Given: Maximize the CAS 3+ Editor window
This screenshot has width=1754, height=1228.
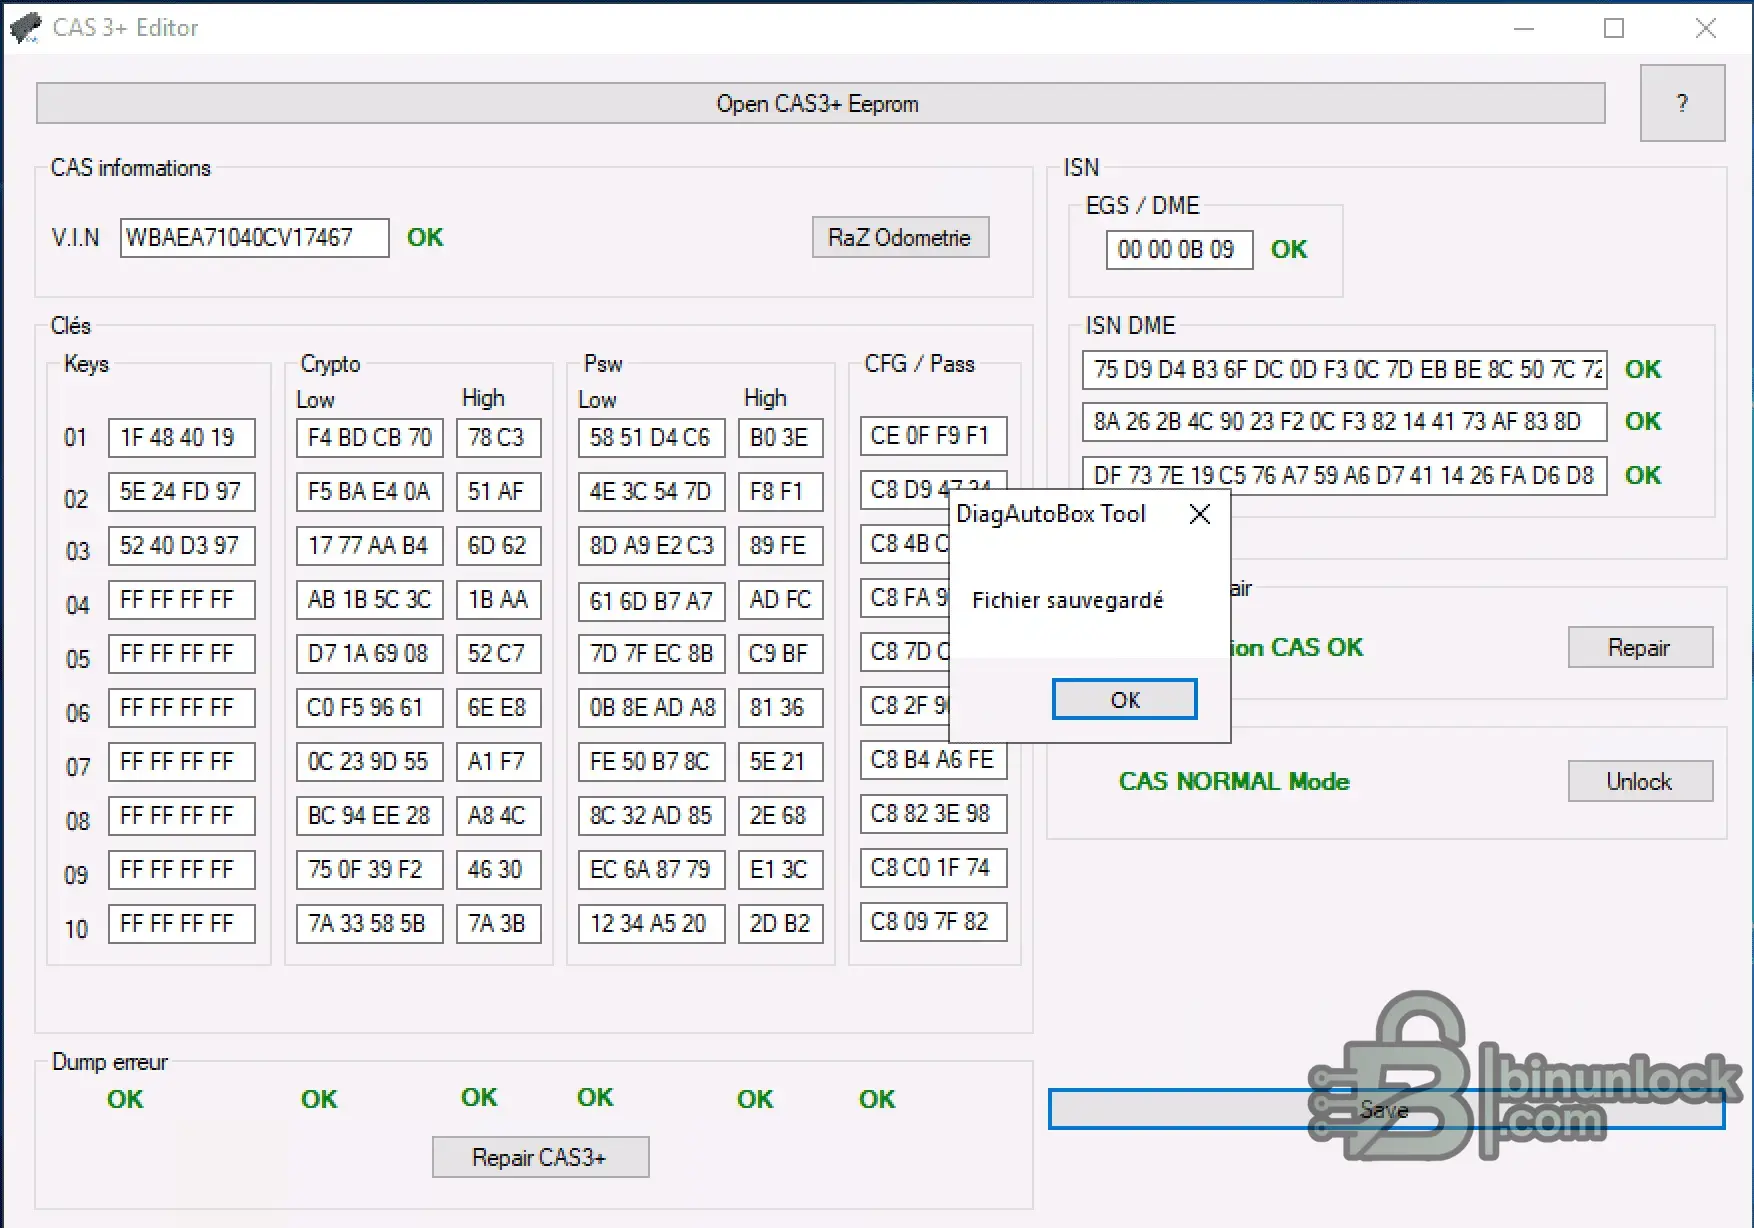Looking at the screenshot, I should (x=1614, y=28).
